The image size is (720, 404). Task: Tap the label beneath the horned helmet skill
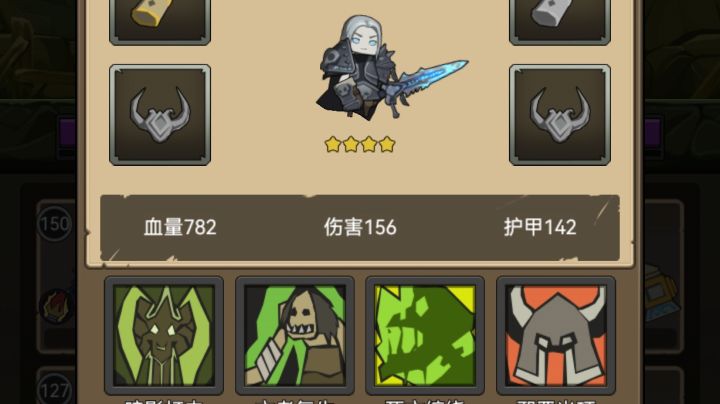click(x=556, y=401)
